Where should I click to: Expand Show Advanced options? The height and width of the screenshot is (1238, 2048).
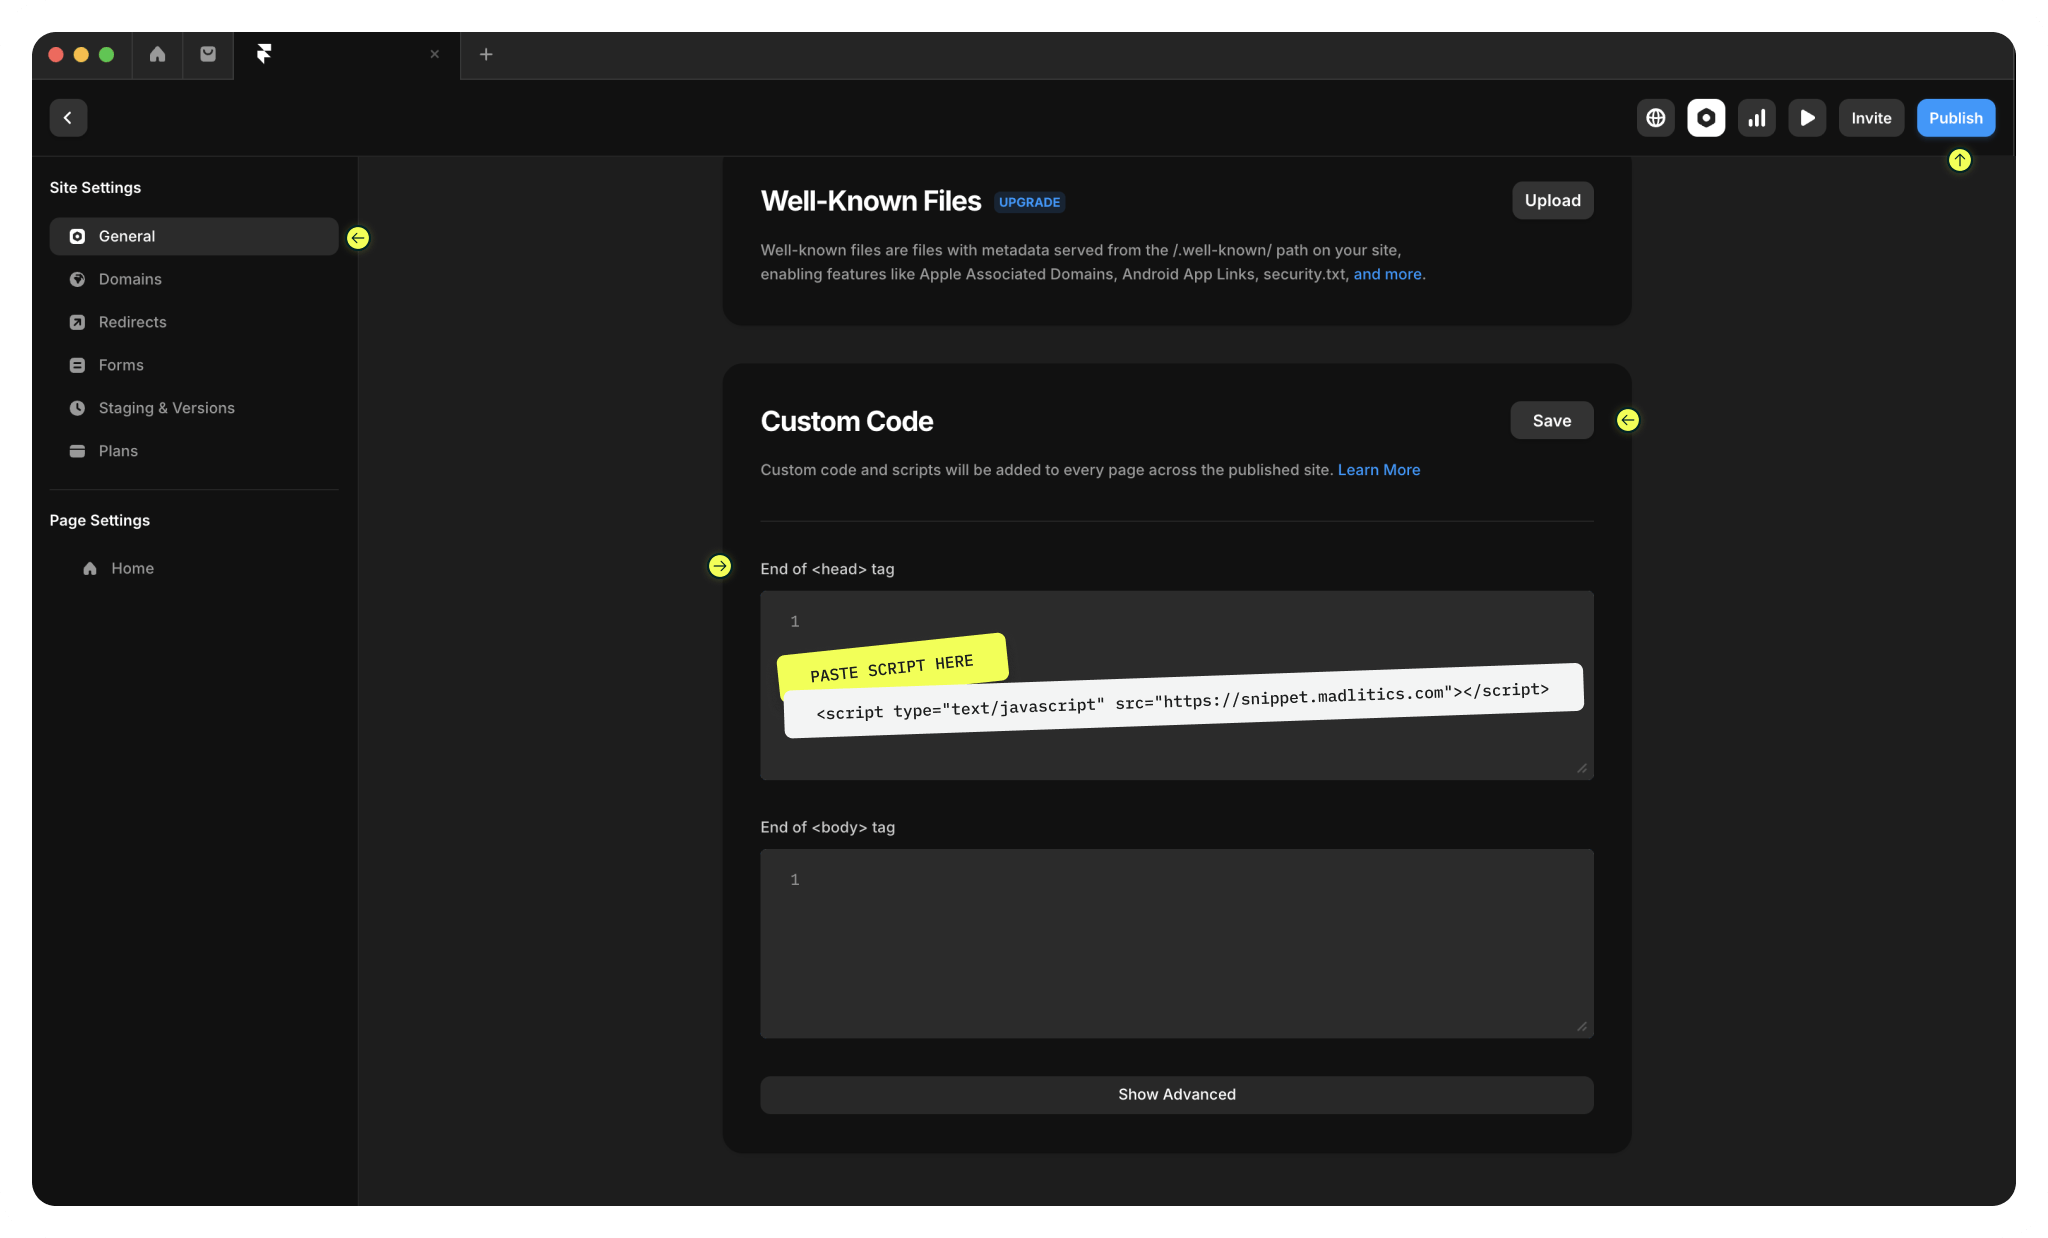(1176, 1094)
